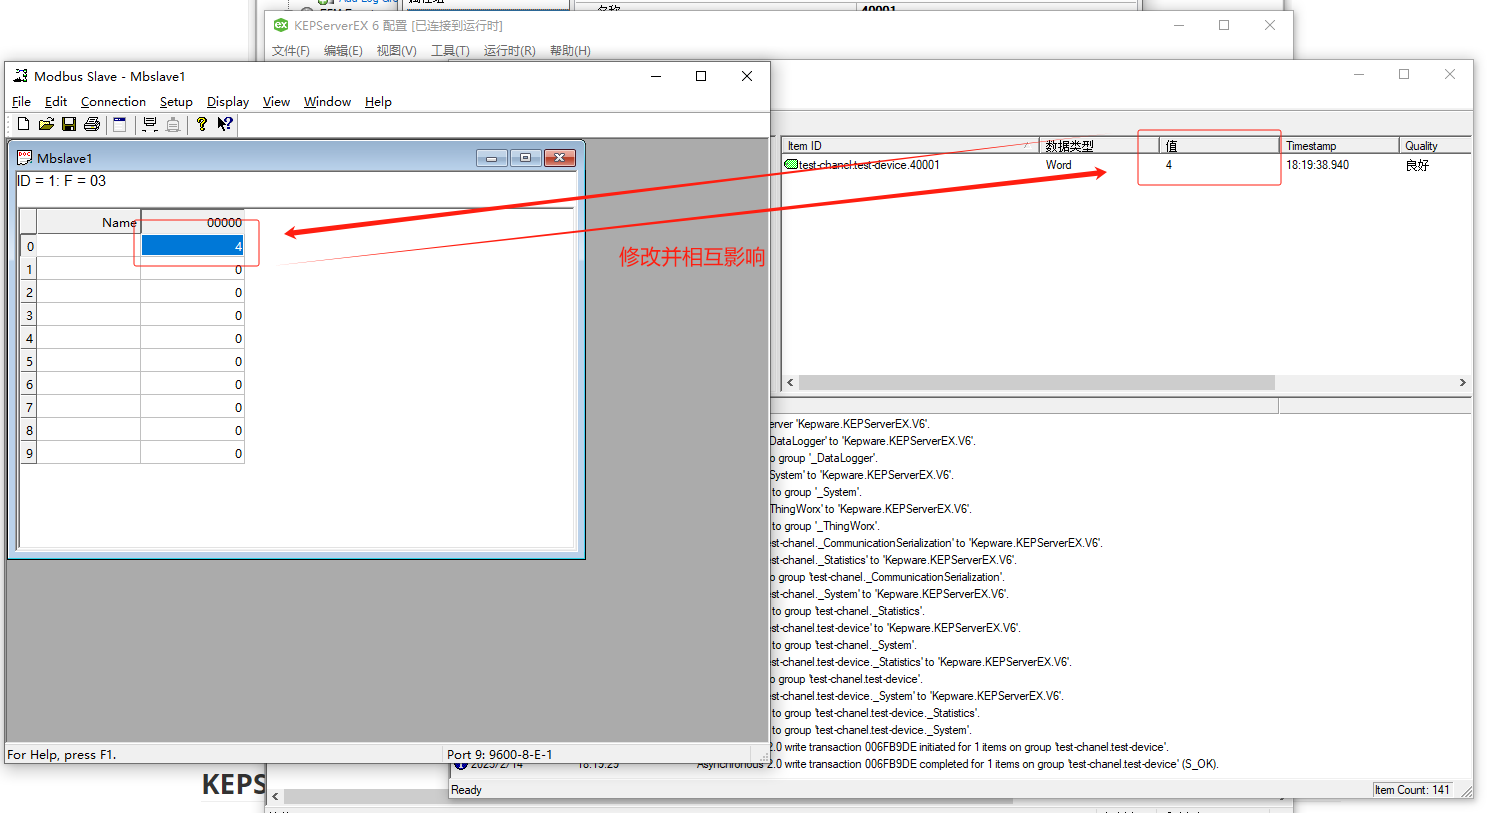Create a new Modbus Slave document
Image resolution: width=1487 pixels, height=813 pixels.
tap(23, 124)
